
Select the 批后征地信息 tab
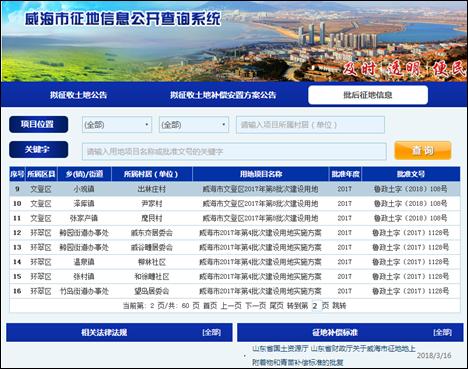(x=368, y=95)
